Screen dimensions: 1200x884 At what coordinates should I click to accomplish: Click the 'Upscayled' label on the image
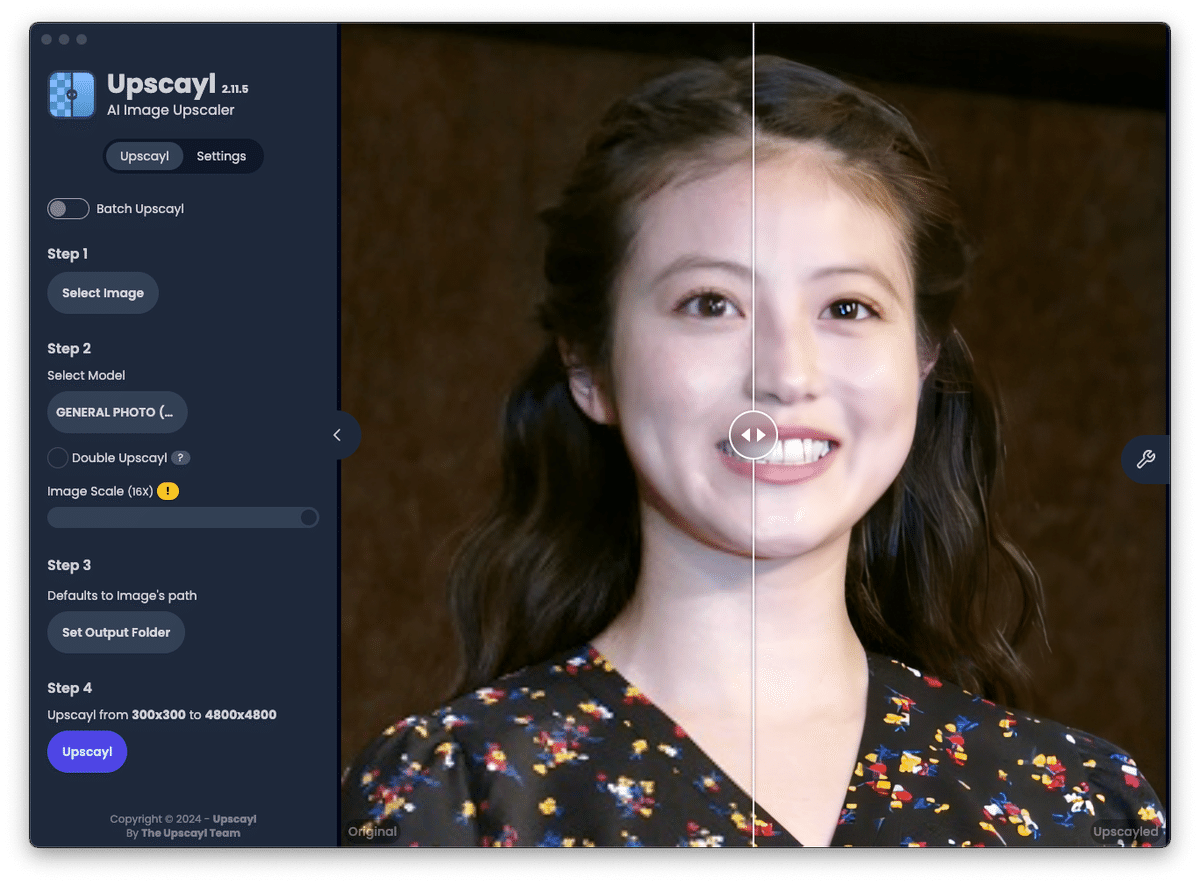[1126, 831]
